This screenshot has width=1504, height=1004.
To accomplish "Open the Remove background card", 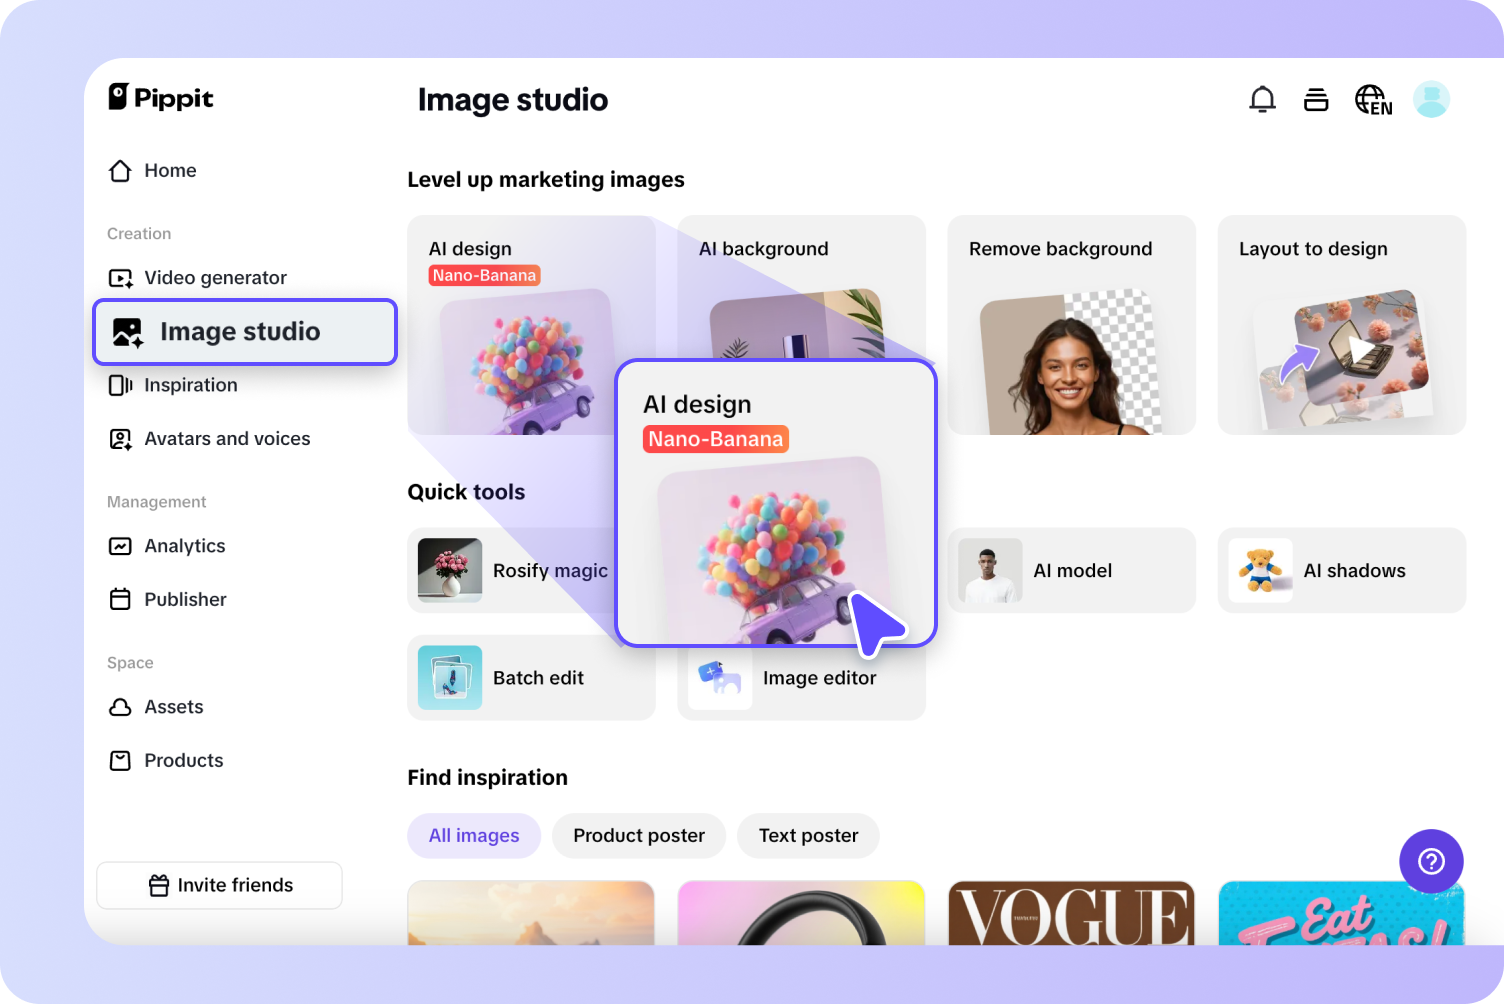I will pyautogui.click(x=1071, y=325).
